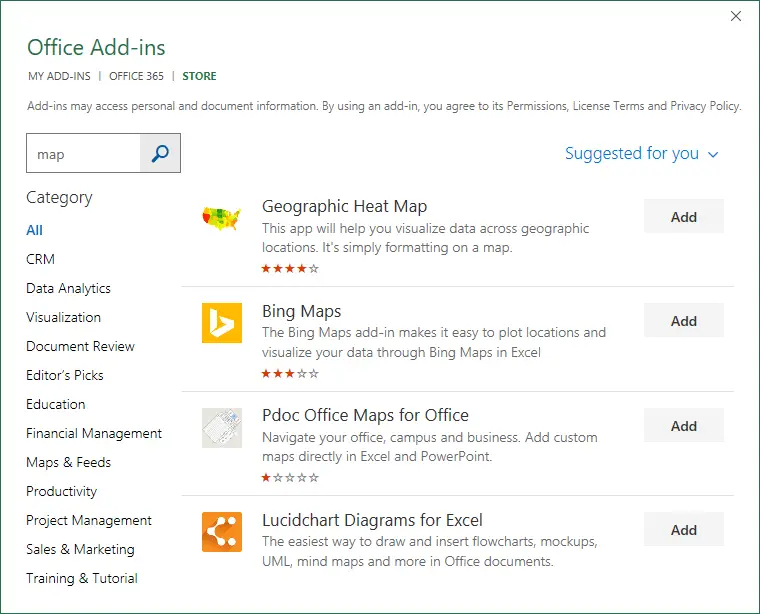Add the Bing Maps add-in
Screen dimensions: 760x614
[683, 321]
